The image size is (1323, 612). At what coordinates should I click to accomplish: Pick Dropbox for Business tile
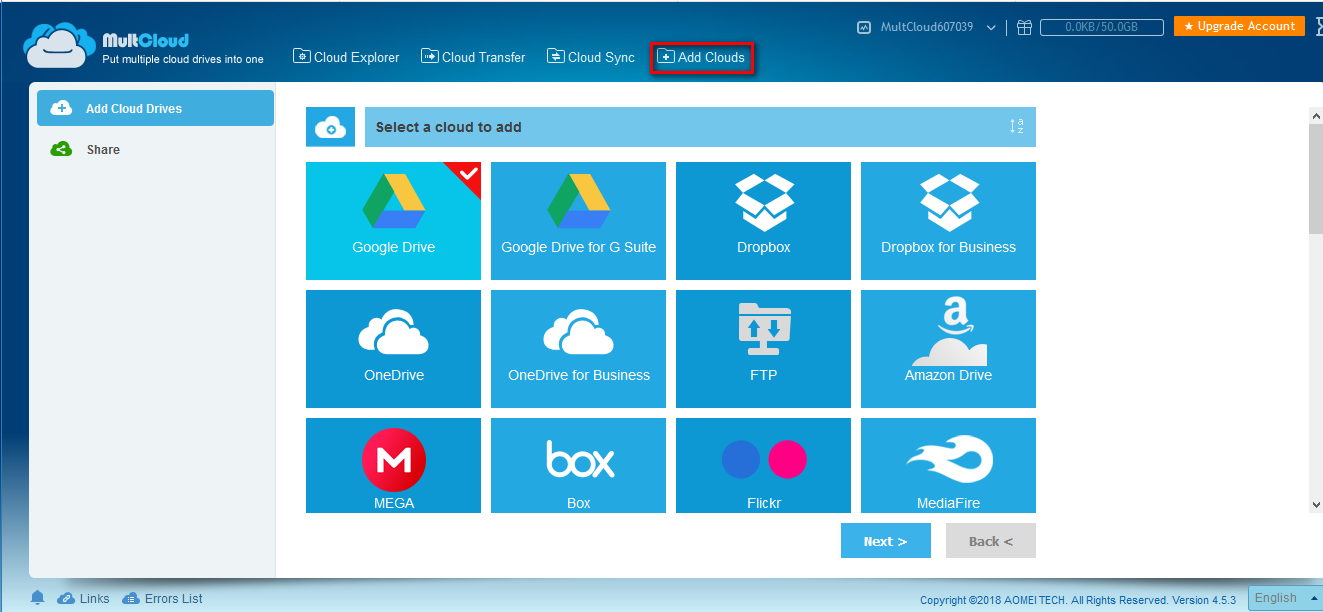948,221
